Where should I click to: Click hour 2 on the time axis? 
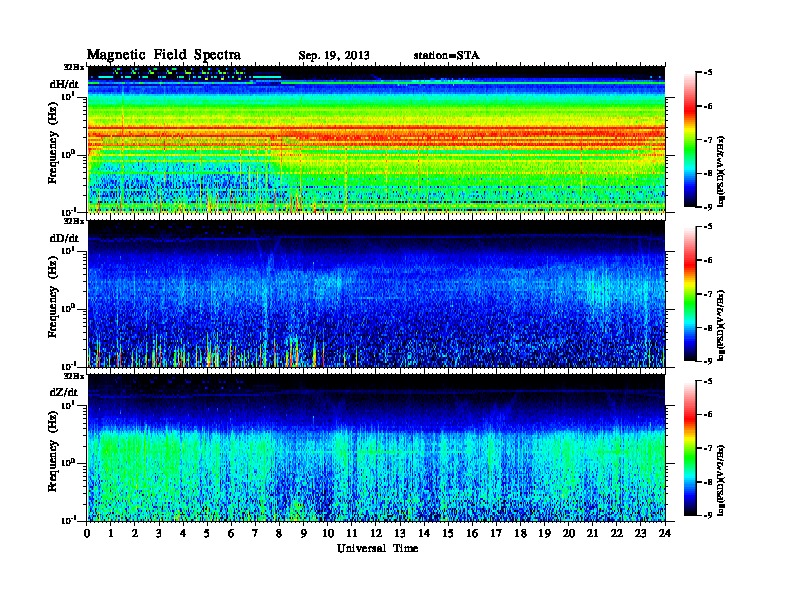135,534
